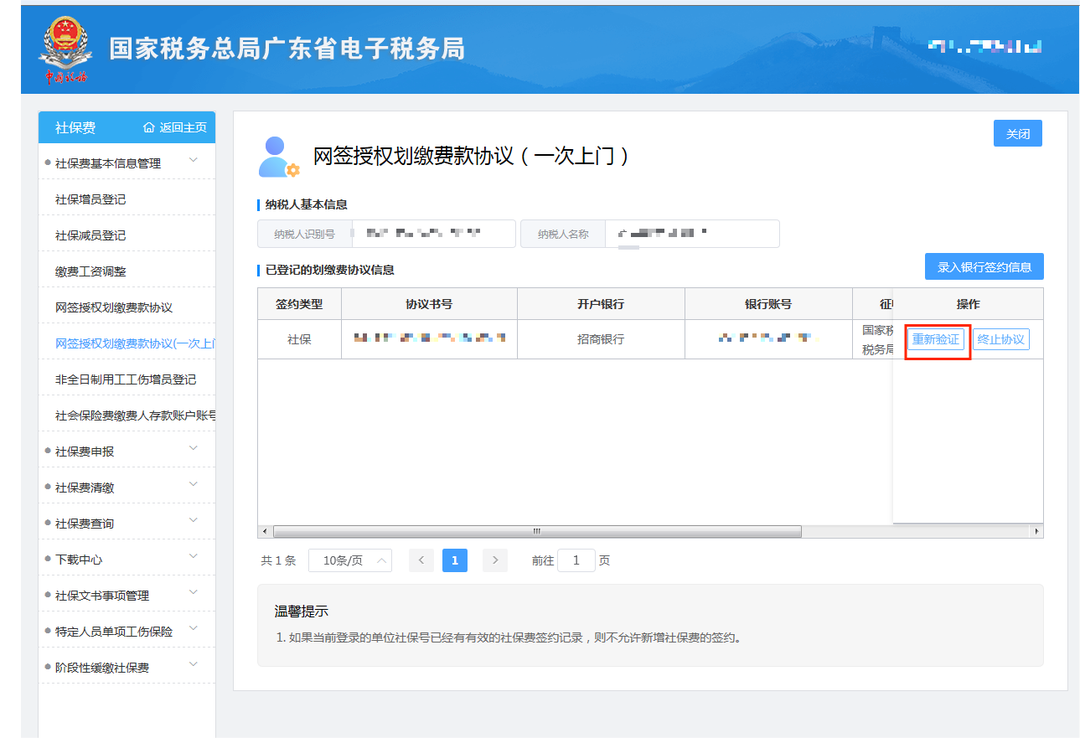This screenshot has height=738, width=1080.
Task: Click the 操作 column header
Action: coord(968,304)
